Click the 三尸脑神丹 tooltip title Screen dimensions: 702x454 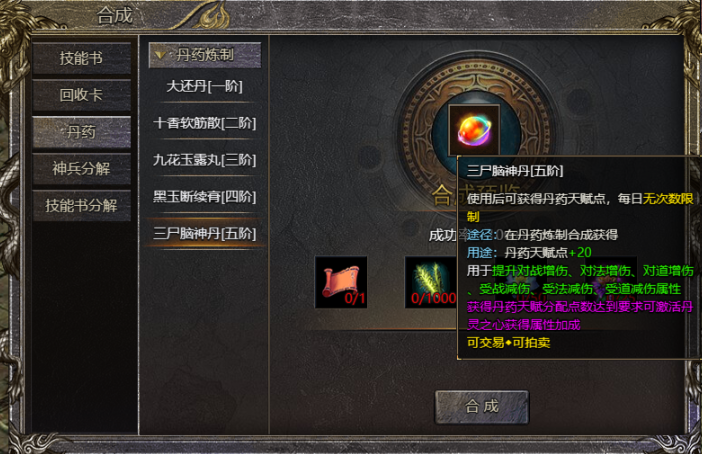515,171
